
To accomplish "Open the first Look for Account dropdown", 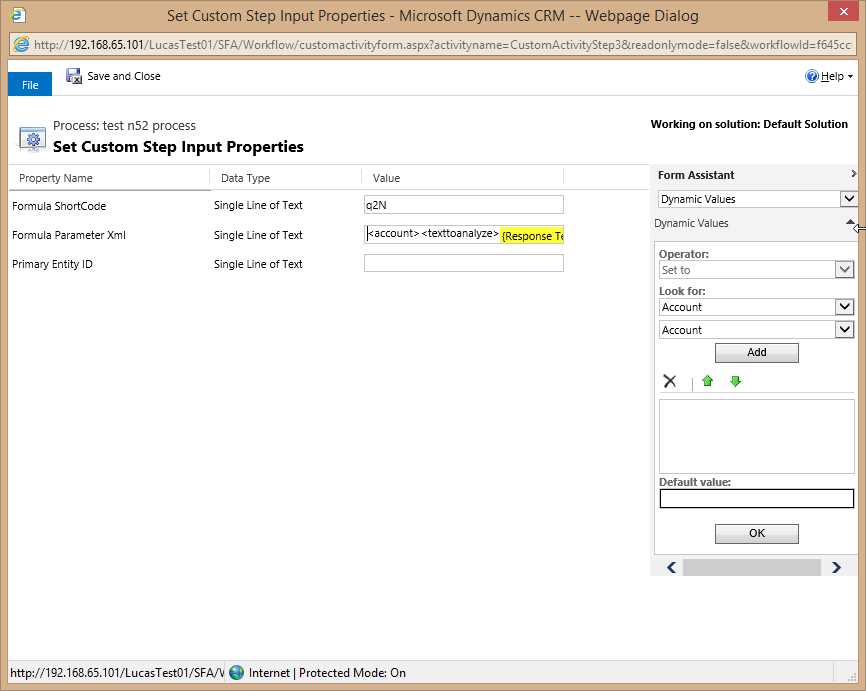I will point(844,307).
